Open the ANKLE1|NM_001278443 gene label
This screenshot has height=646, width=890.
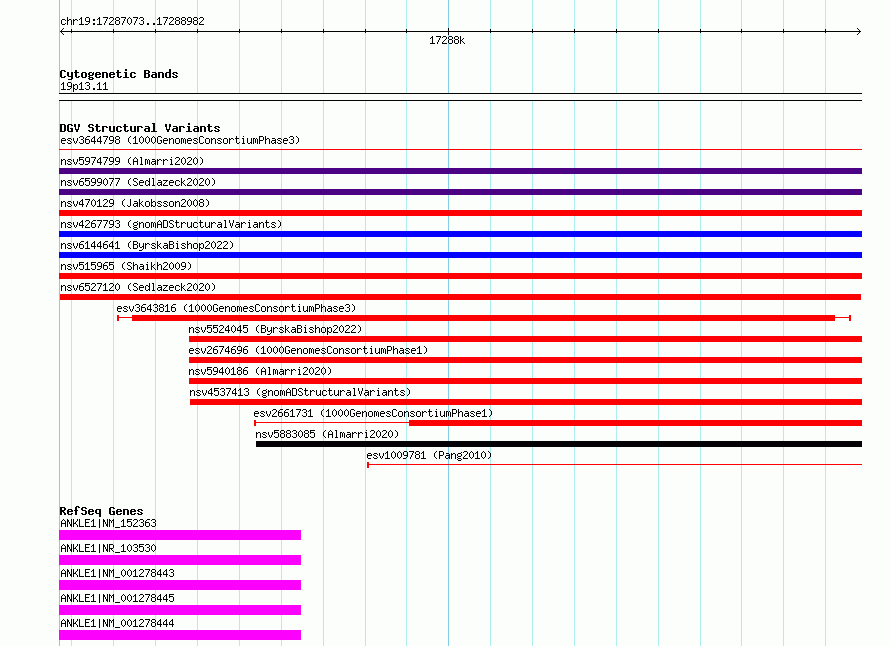click(117, 573)
